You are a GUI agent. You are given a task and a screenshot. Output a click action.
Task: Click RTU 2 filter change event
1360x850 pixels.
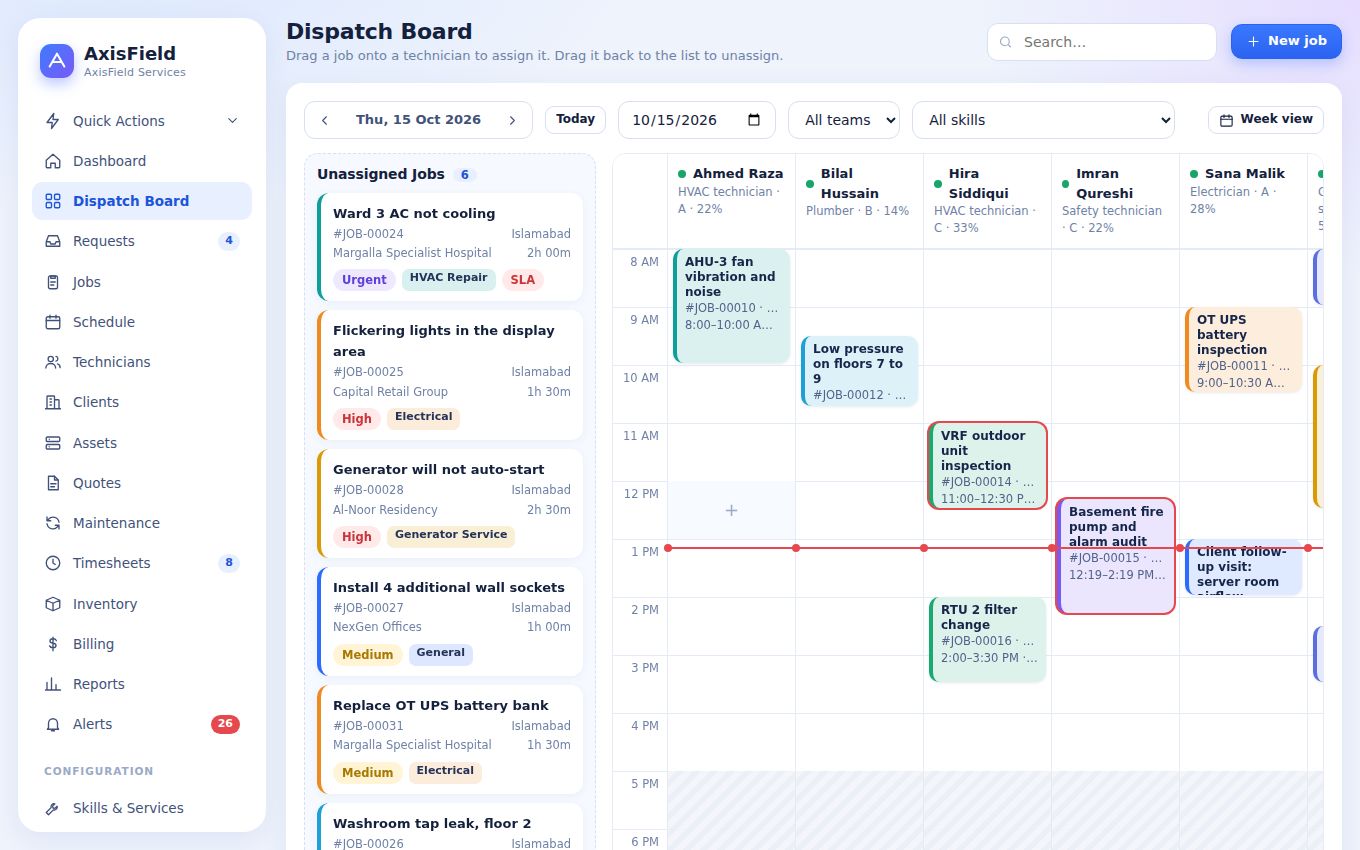(988, 640)
